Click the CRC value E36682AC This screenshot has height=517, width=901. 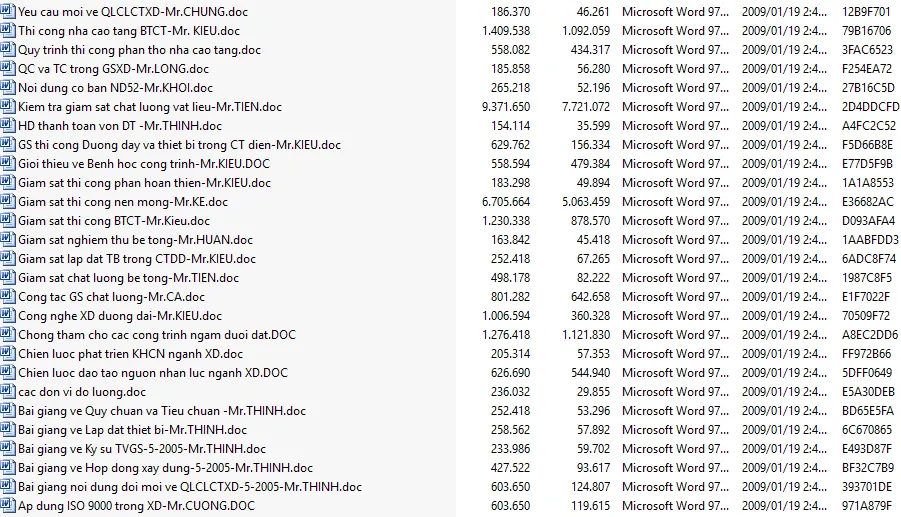pyautogui.click(x=868, y=202)
